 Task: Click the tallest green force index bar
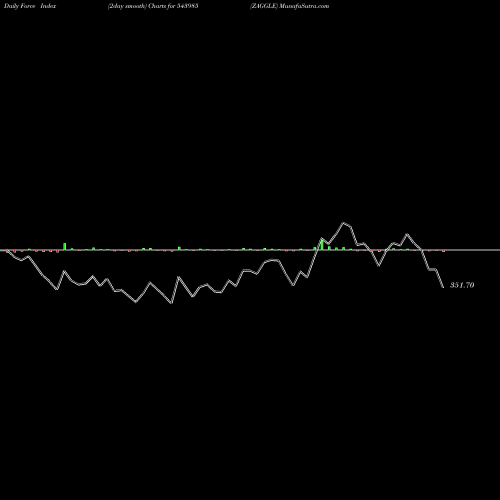[x=322, y=245]
